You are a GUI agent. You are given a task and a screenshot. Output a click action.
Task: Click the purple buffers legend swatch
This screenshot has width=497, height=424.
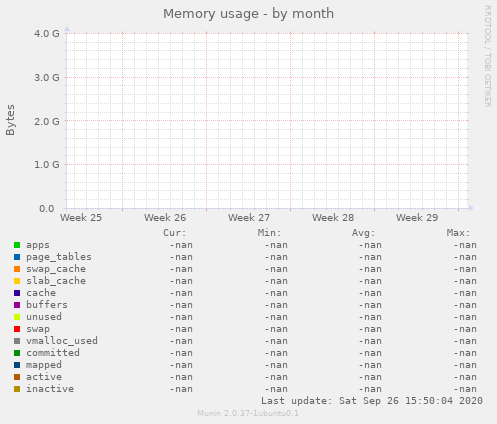(17, 305)
